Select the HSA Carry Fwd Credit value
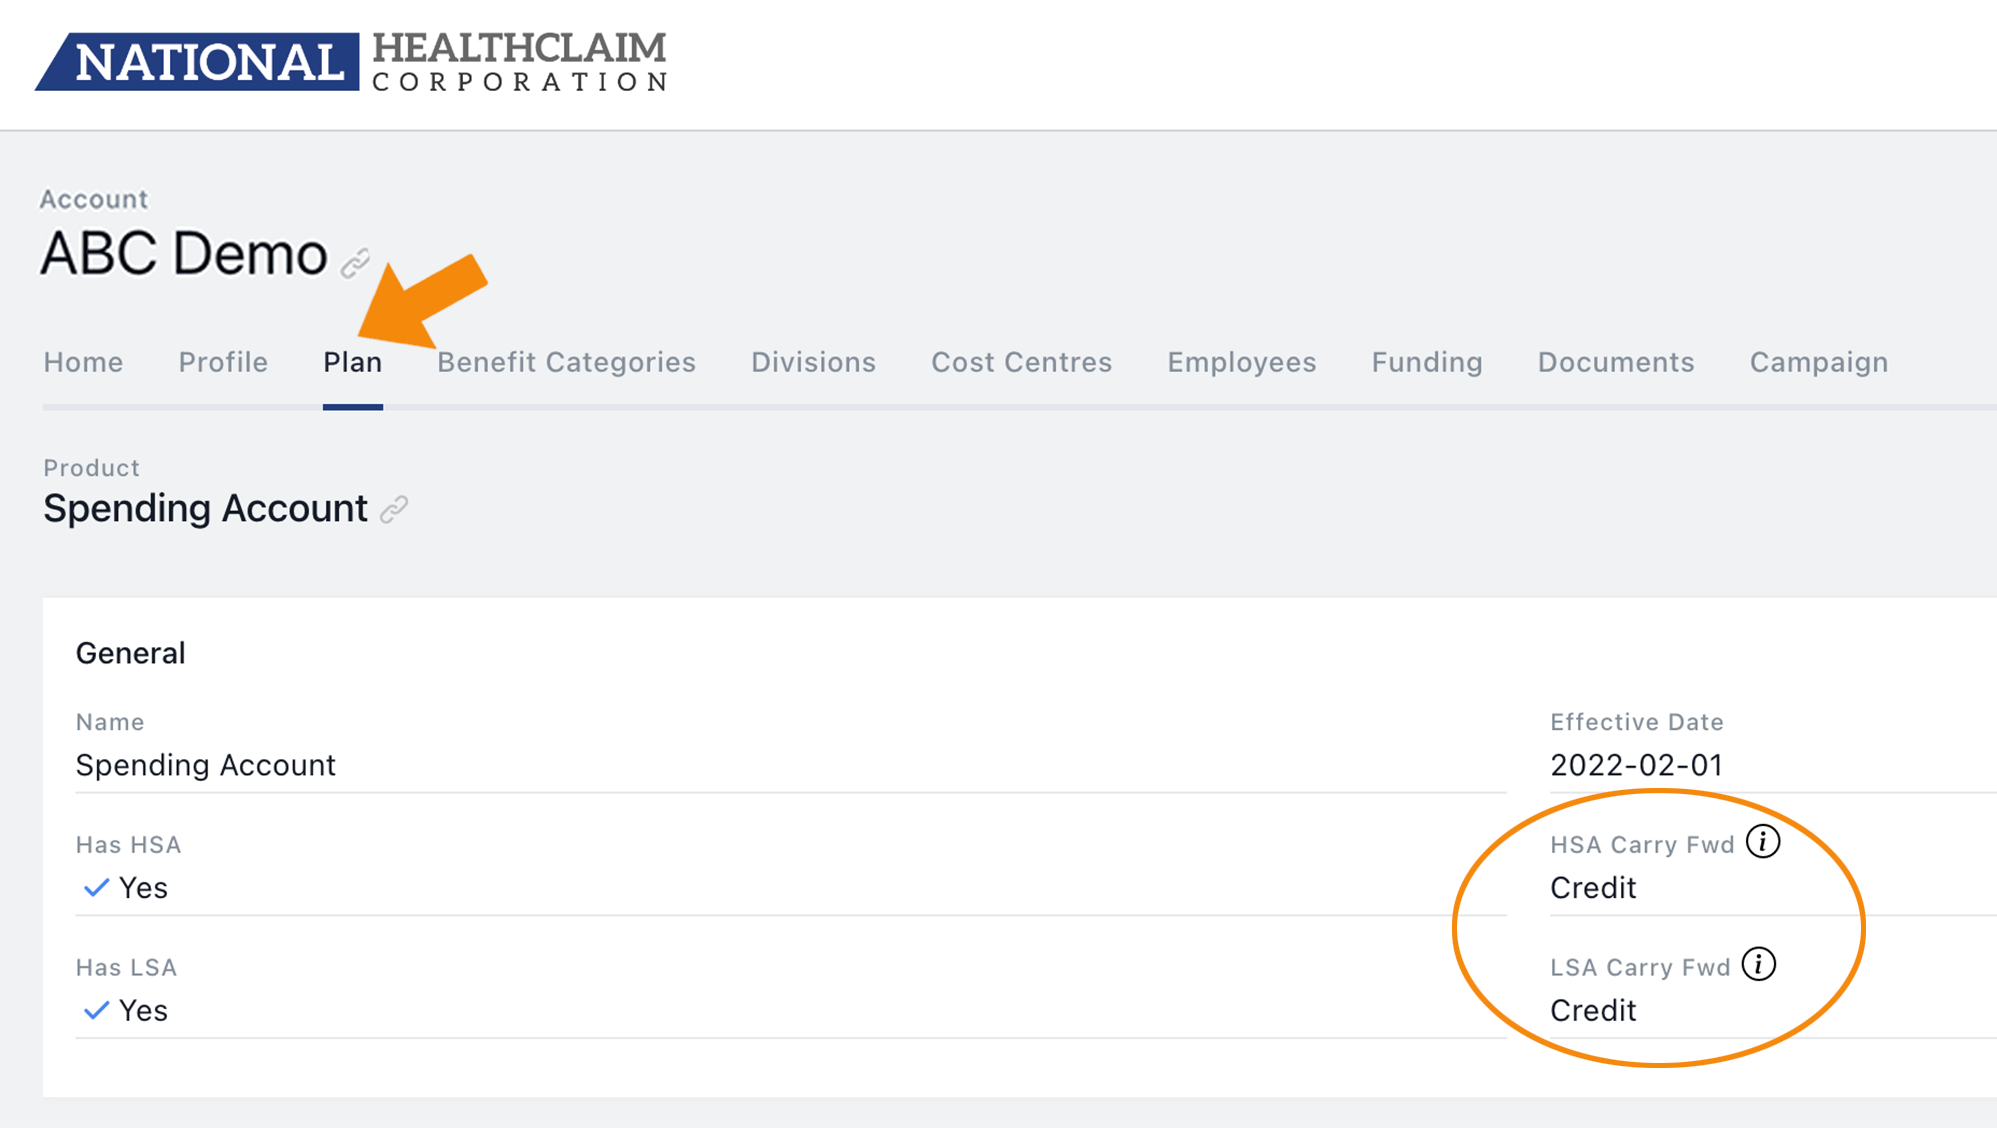Screen dimensions: 1997x1128 [x=1593, y=888]
